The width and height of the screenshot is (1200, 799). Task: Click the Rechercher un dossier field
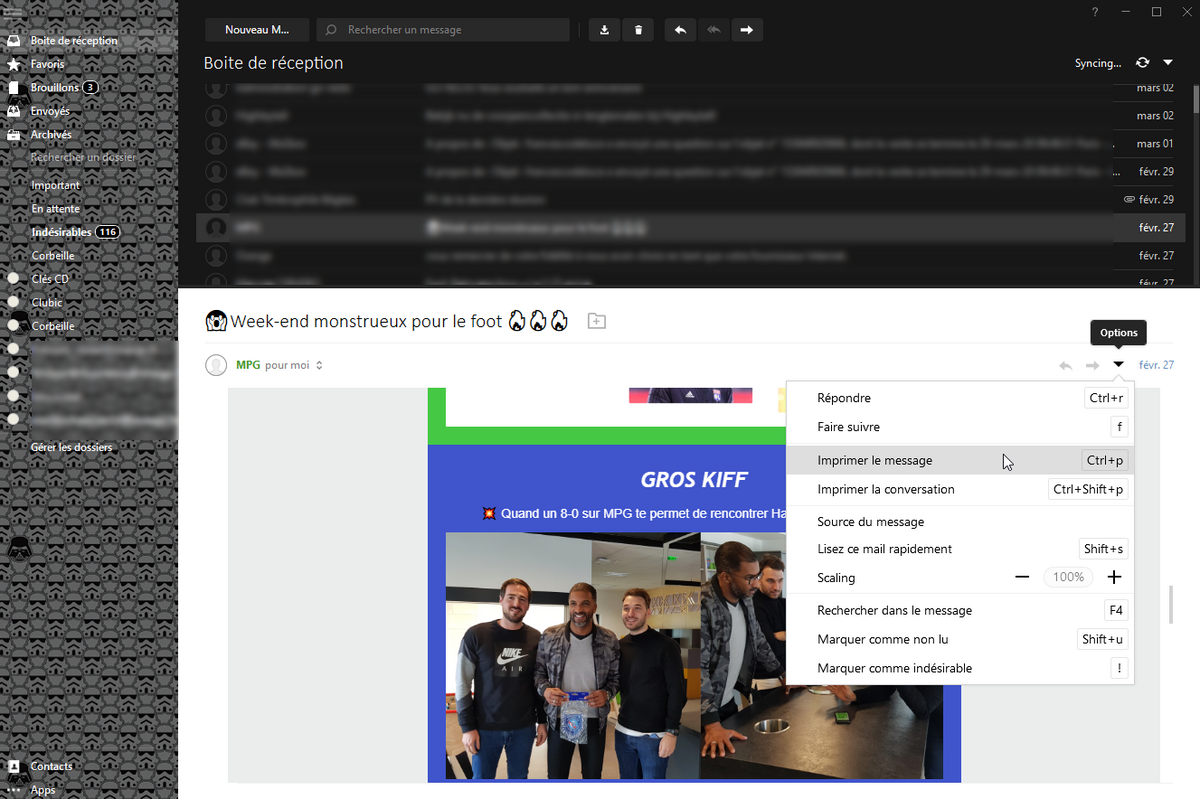click(84, 158)
